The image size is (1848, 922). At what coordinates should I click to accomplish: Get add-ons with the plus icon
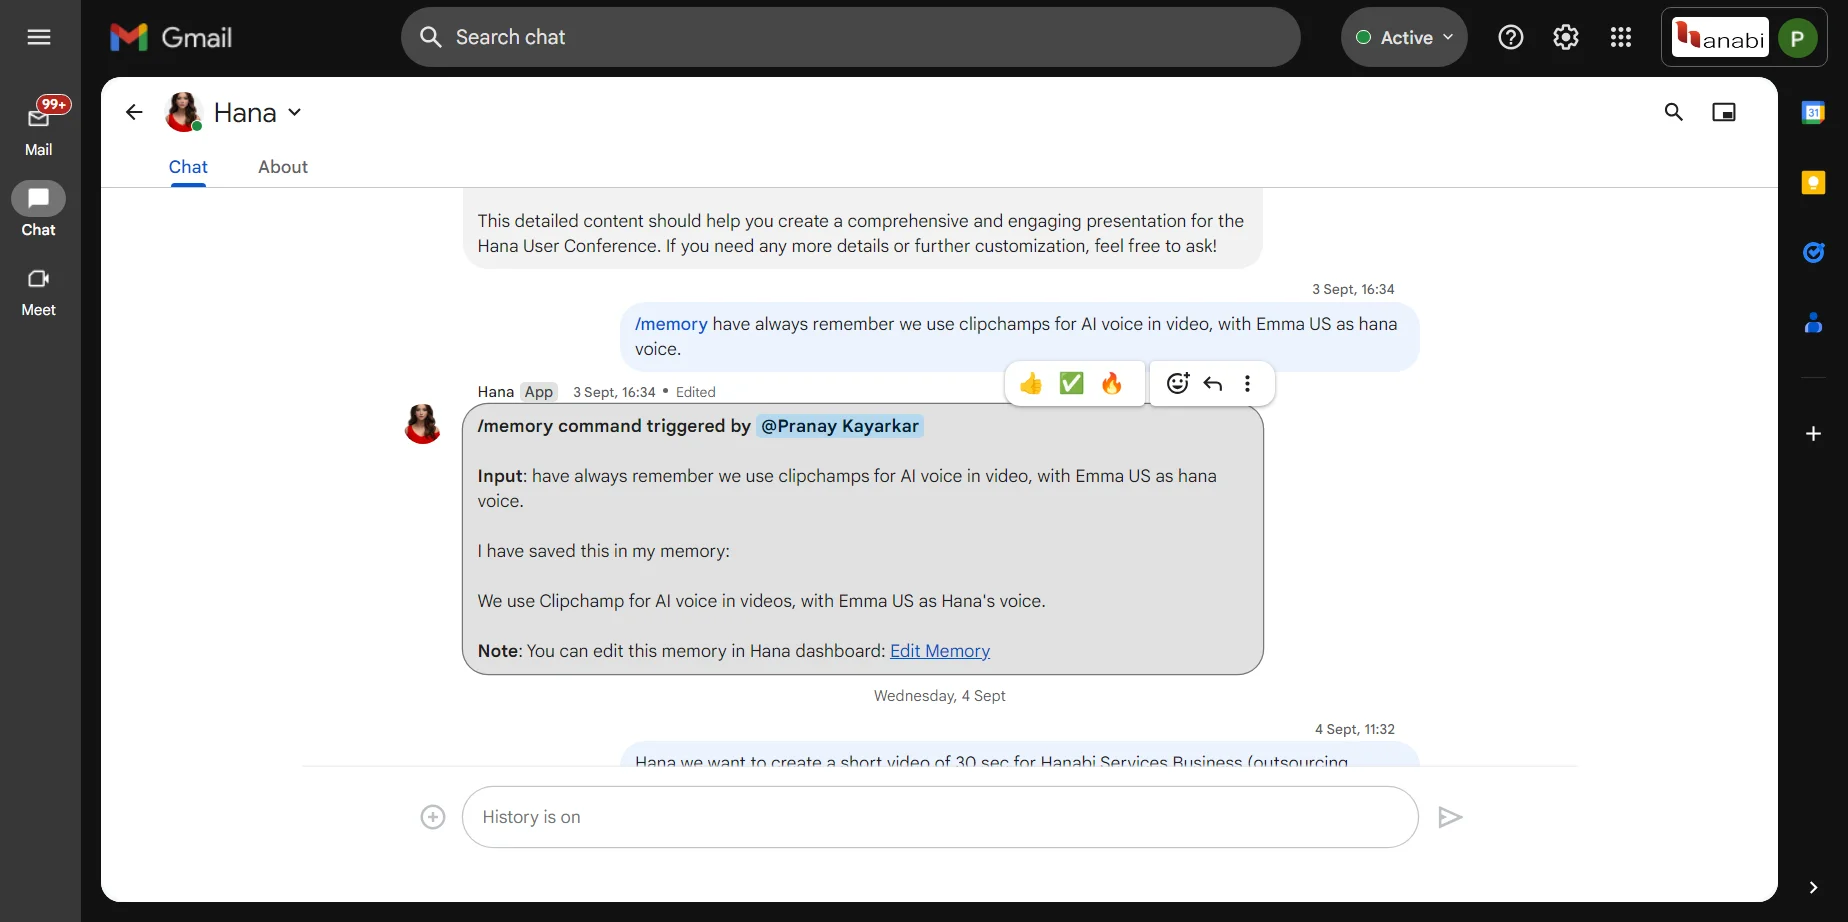coord(1813,433)
